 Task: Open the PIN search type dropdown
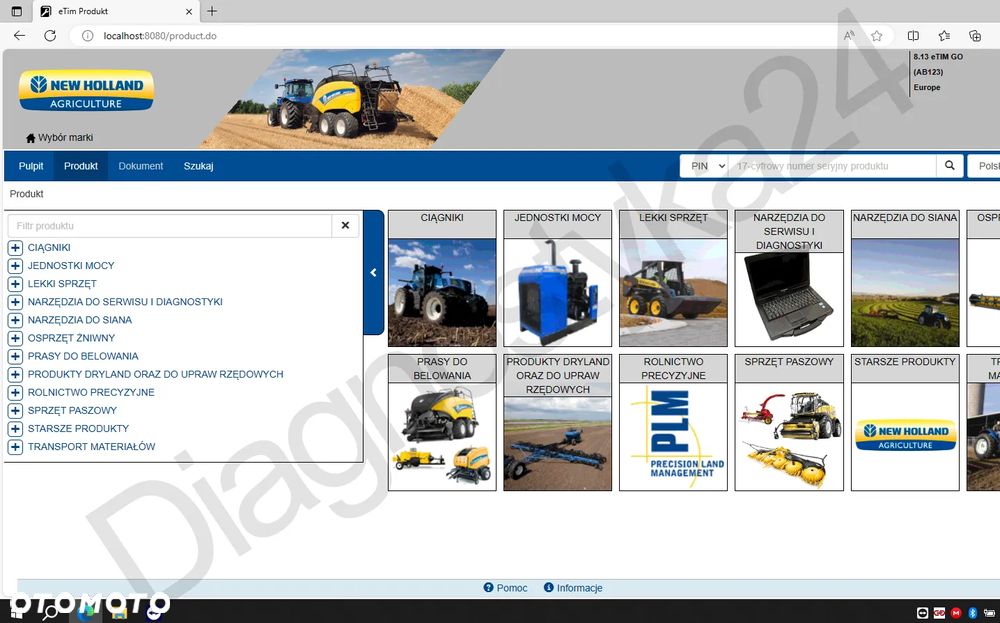[x=704, y=166]
